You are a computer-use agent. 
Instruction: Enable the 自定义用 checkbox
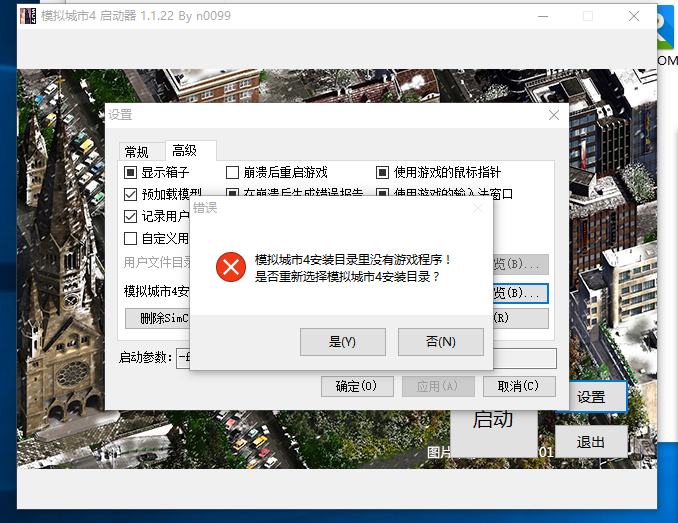tap(130, 238)
